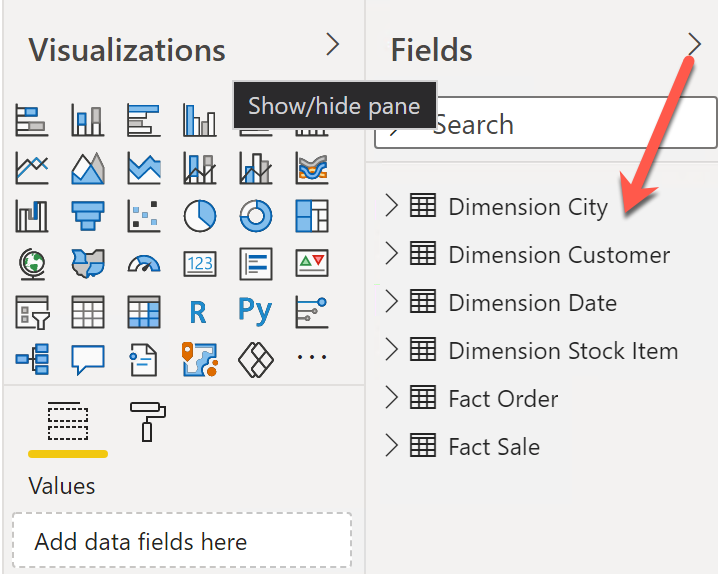Choose the scatter chart visual
Image resolution: width=718 pixels, height=574 pixels.
coord(144,215)
